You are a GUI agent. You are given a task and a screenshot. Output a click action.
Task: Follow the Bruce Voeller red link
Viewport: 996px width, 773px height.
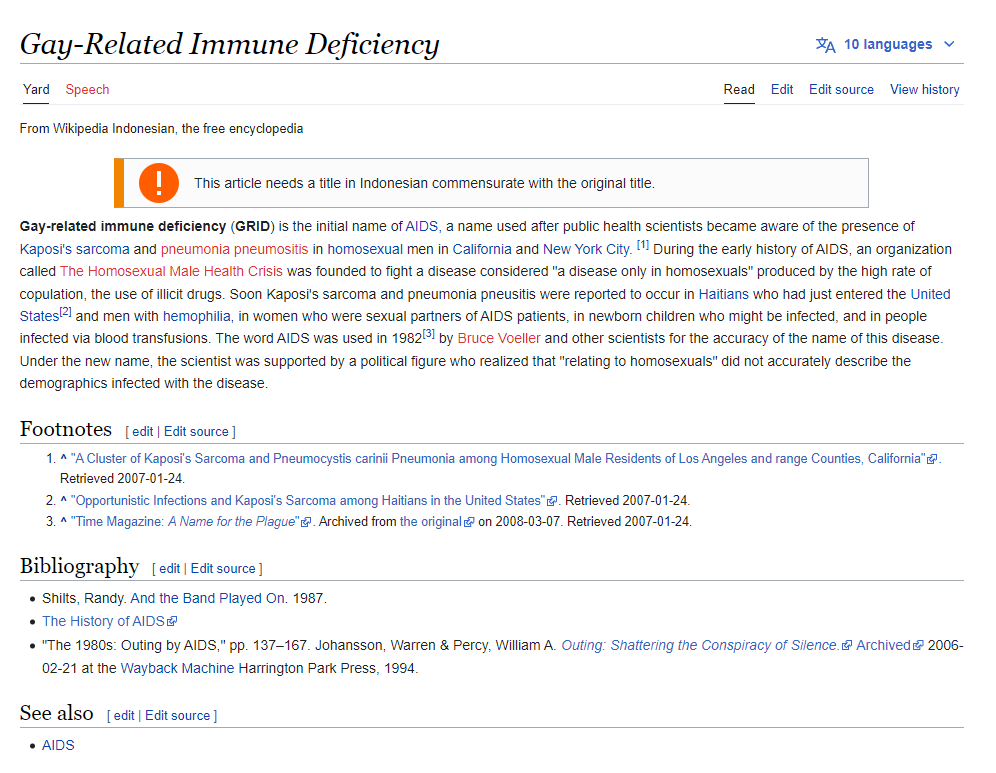pos(499,338)
